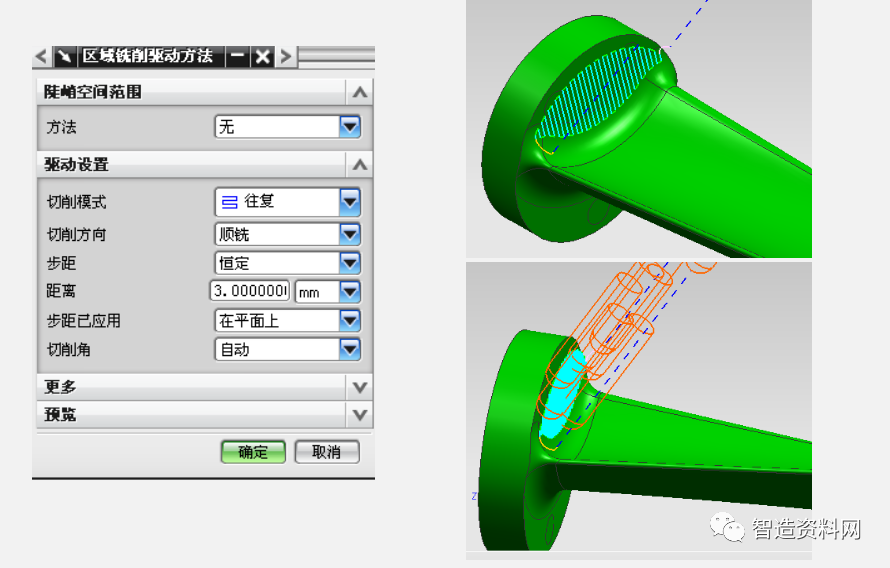Collapse the 陡峭空间范围 section
The width and height of the screenshot is (890, 568).
pyautogui.click(x=360, y=92)
